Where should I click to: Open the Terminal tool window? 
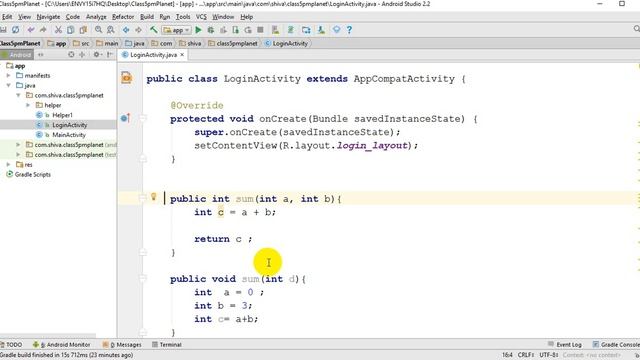point(167,344)
